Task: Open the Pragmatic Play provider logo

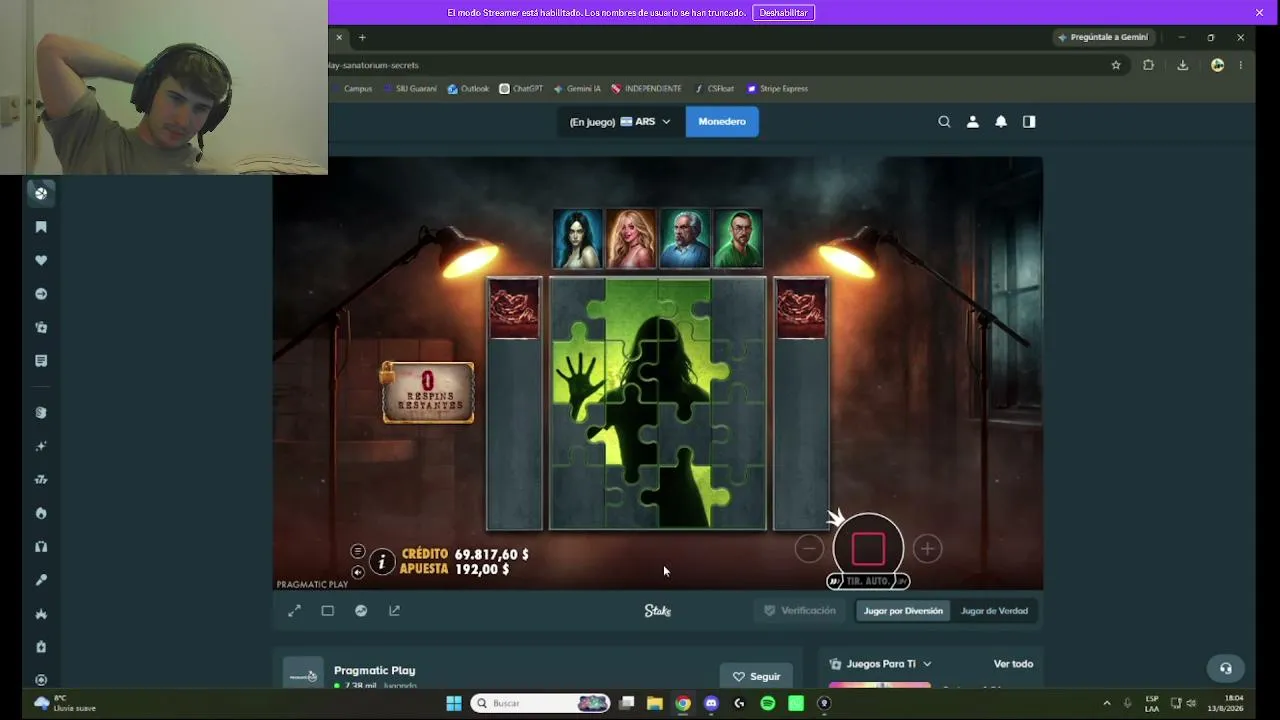Action: 302,676
